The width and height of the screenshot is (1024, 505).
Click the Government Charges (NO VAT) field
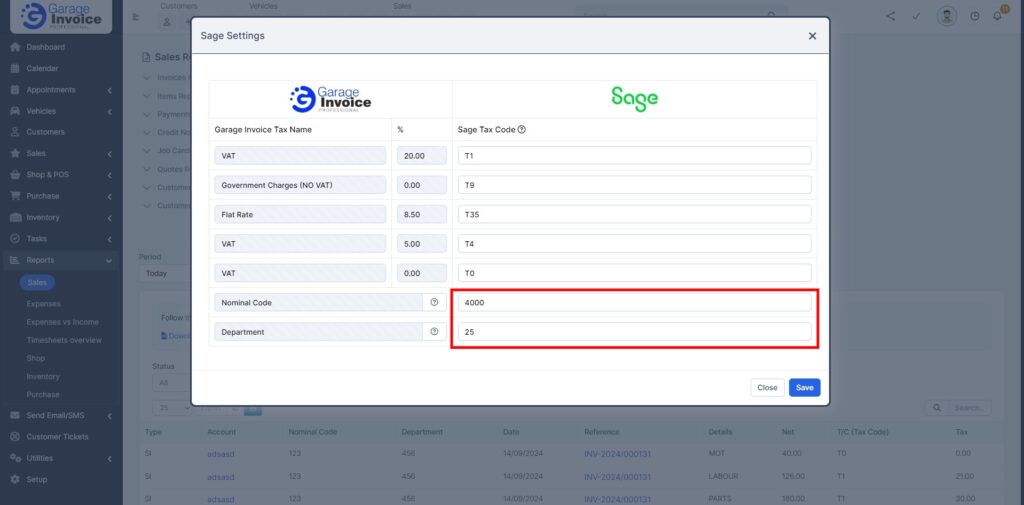(300, 185)
